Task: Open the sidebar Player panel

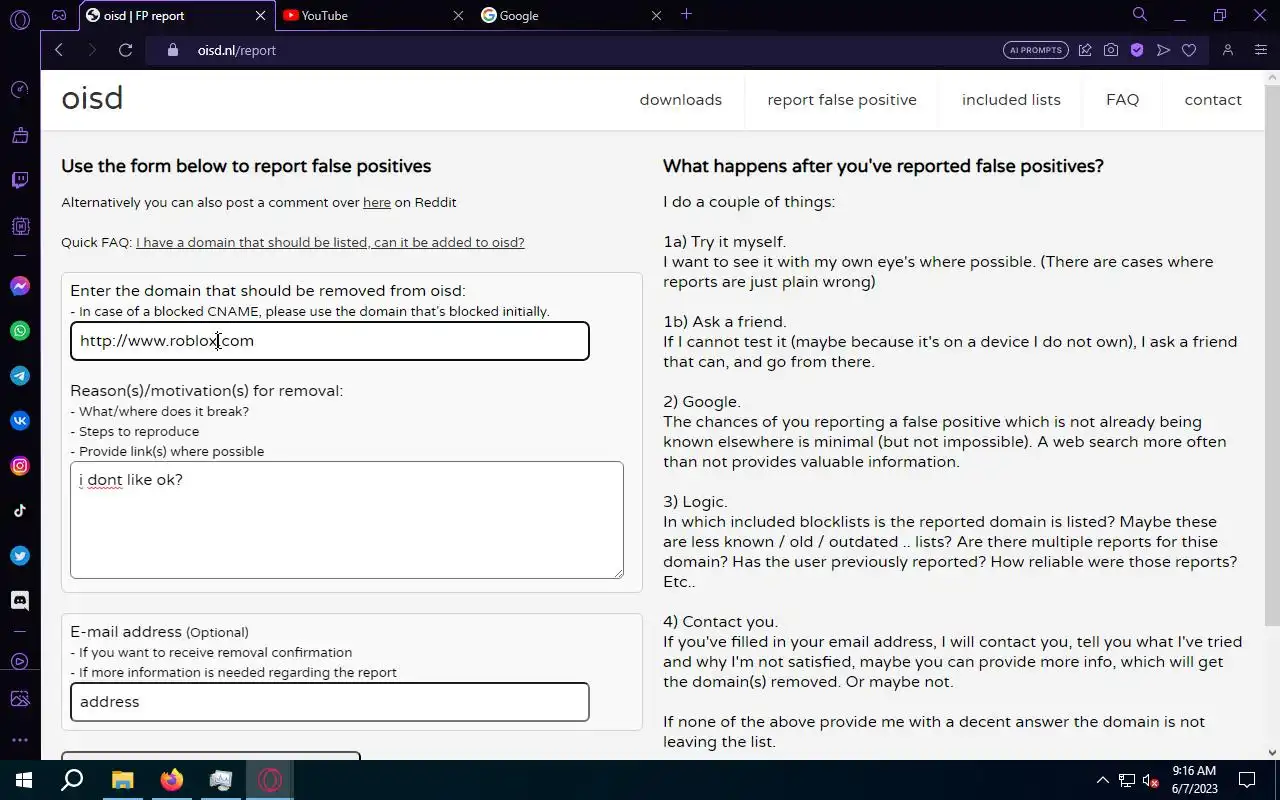Action: click(x=20, y=661)
